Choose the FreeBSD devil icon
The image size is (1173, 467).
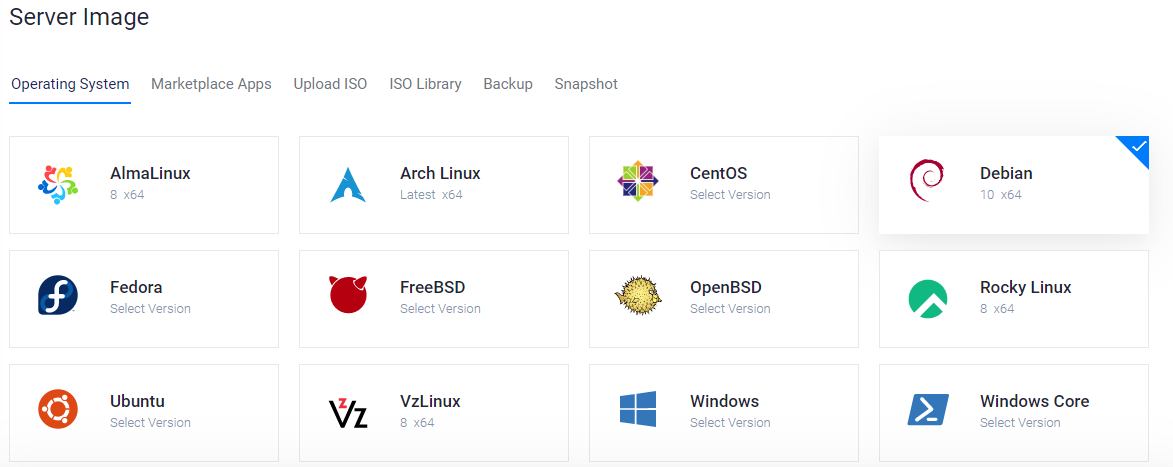click(x=348, y=296)
